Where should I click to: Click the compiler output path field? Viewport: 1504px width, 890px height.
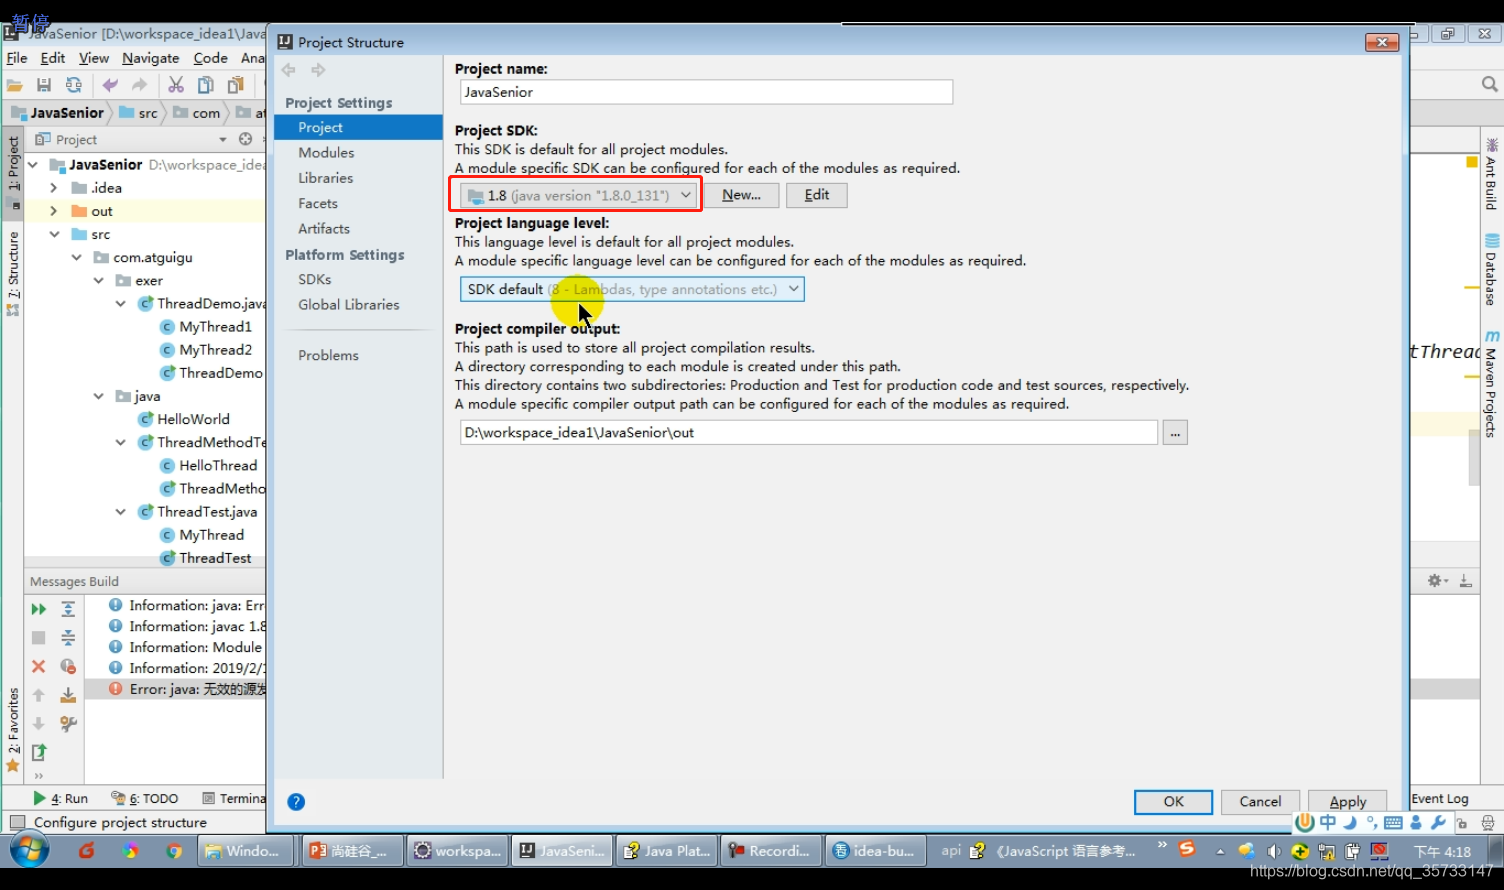809,433
